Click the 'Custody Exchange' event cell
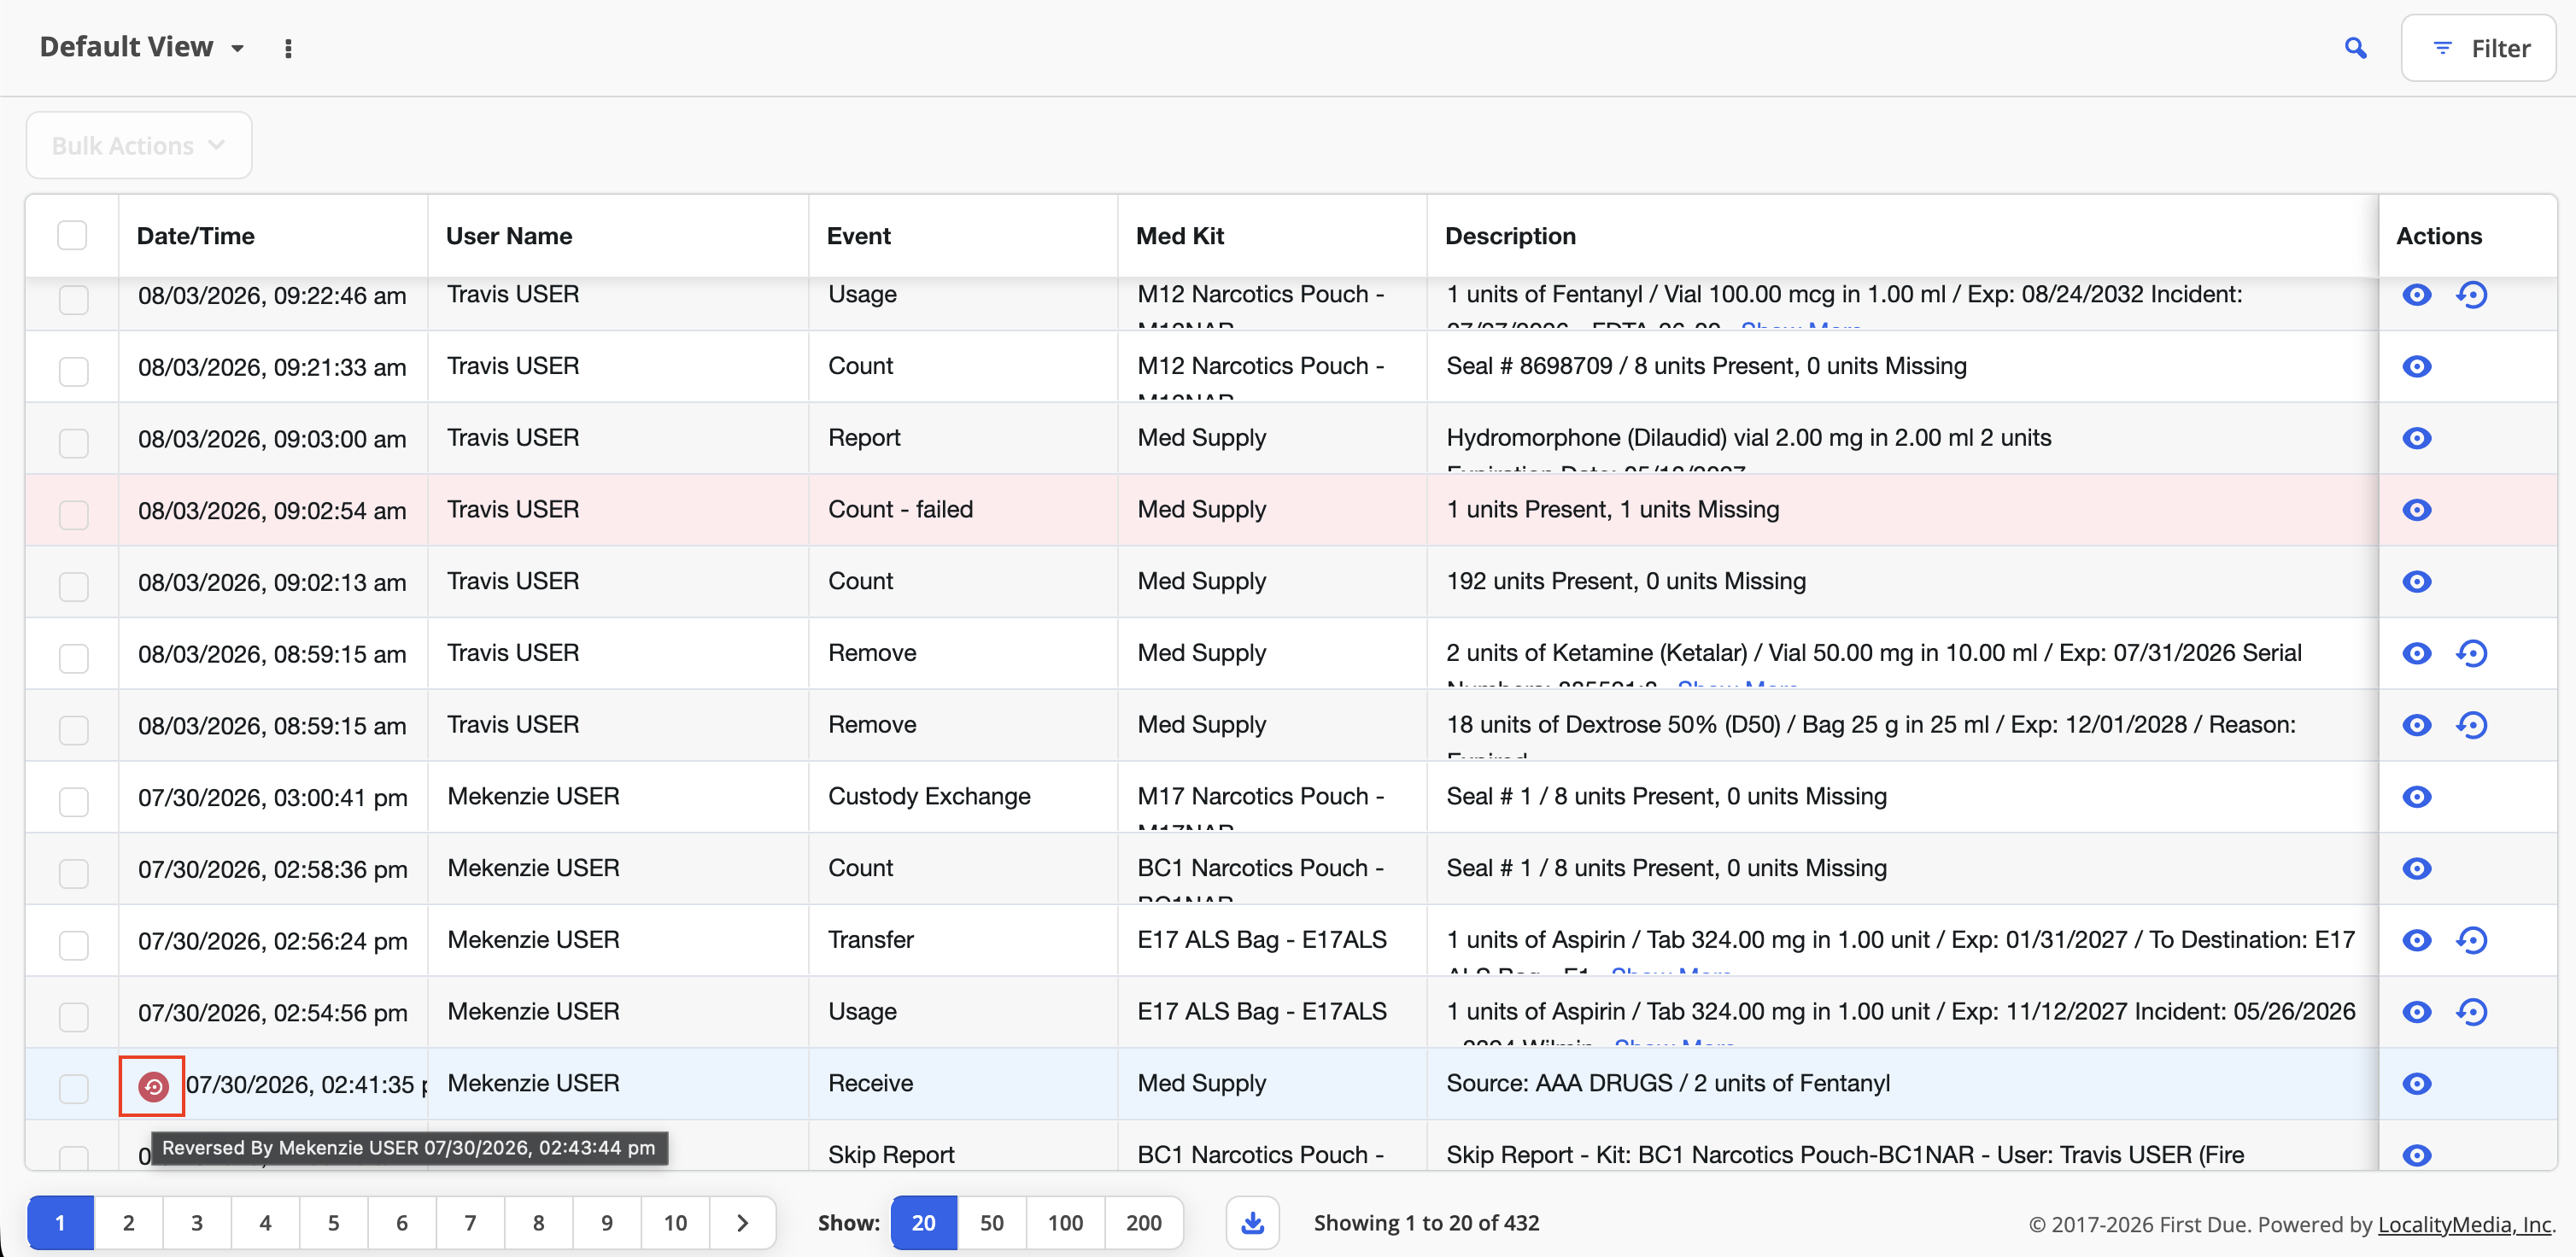 click(x=929, y=796)
